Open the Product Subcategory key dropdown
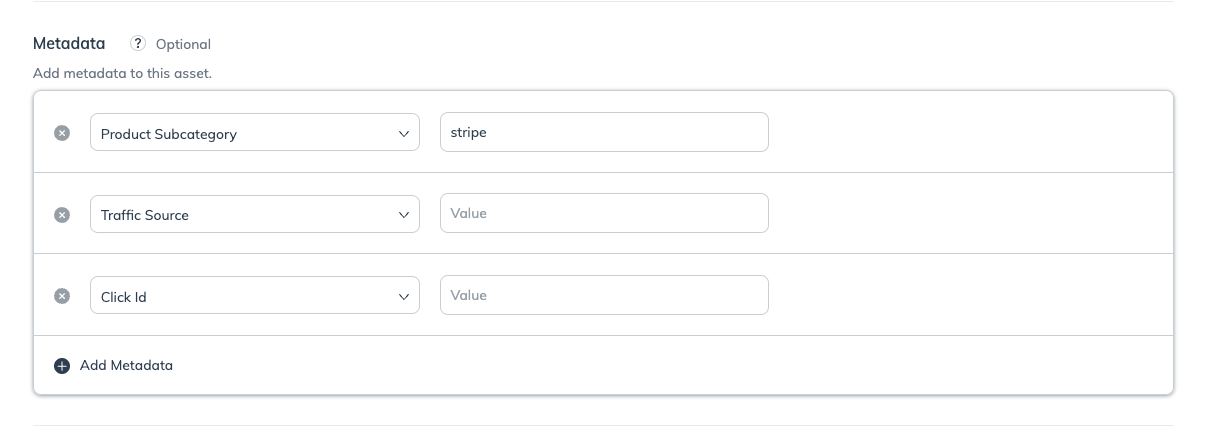Screen dimensions: 1207x436 tap(255, 132)
